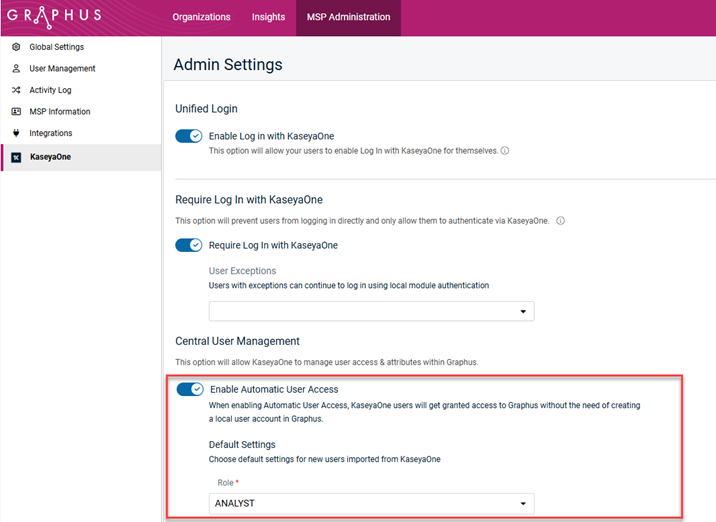
Task: Click the Default Settings label
Action: pyautogui.click(x=242, y=444)
